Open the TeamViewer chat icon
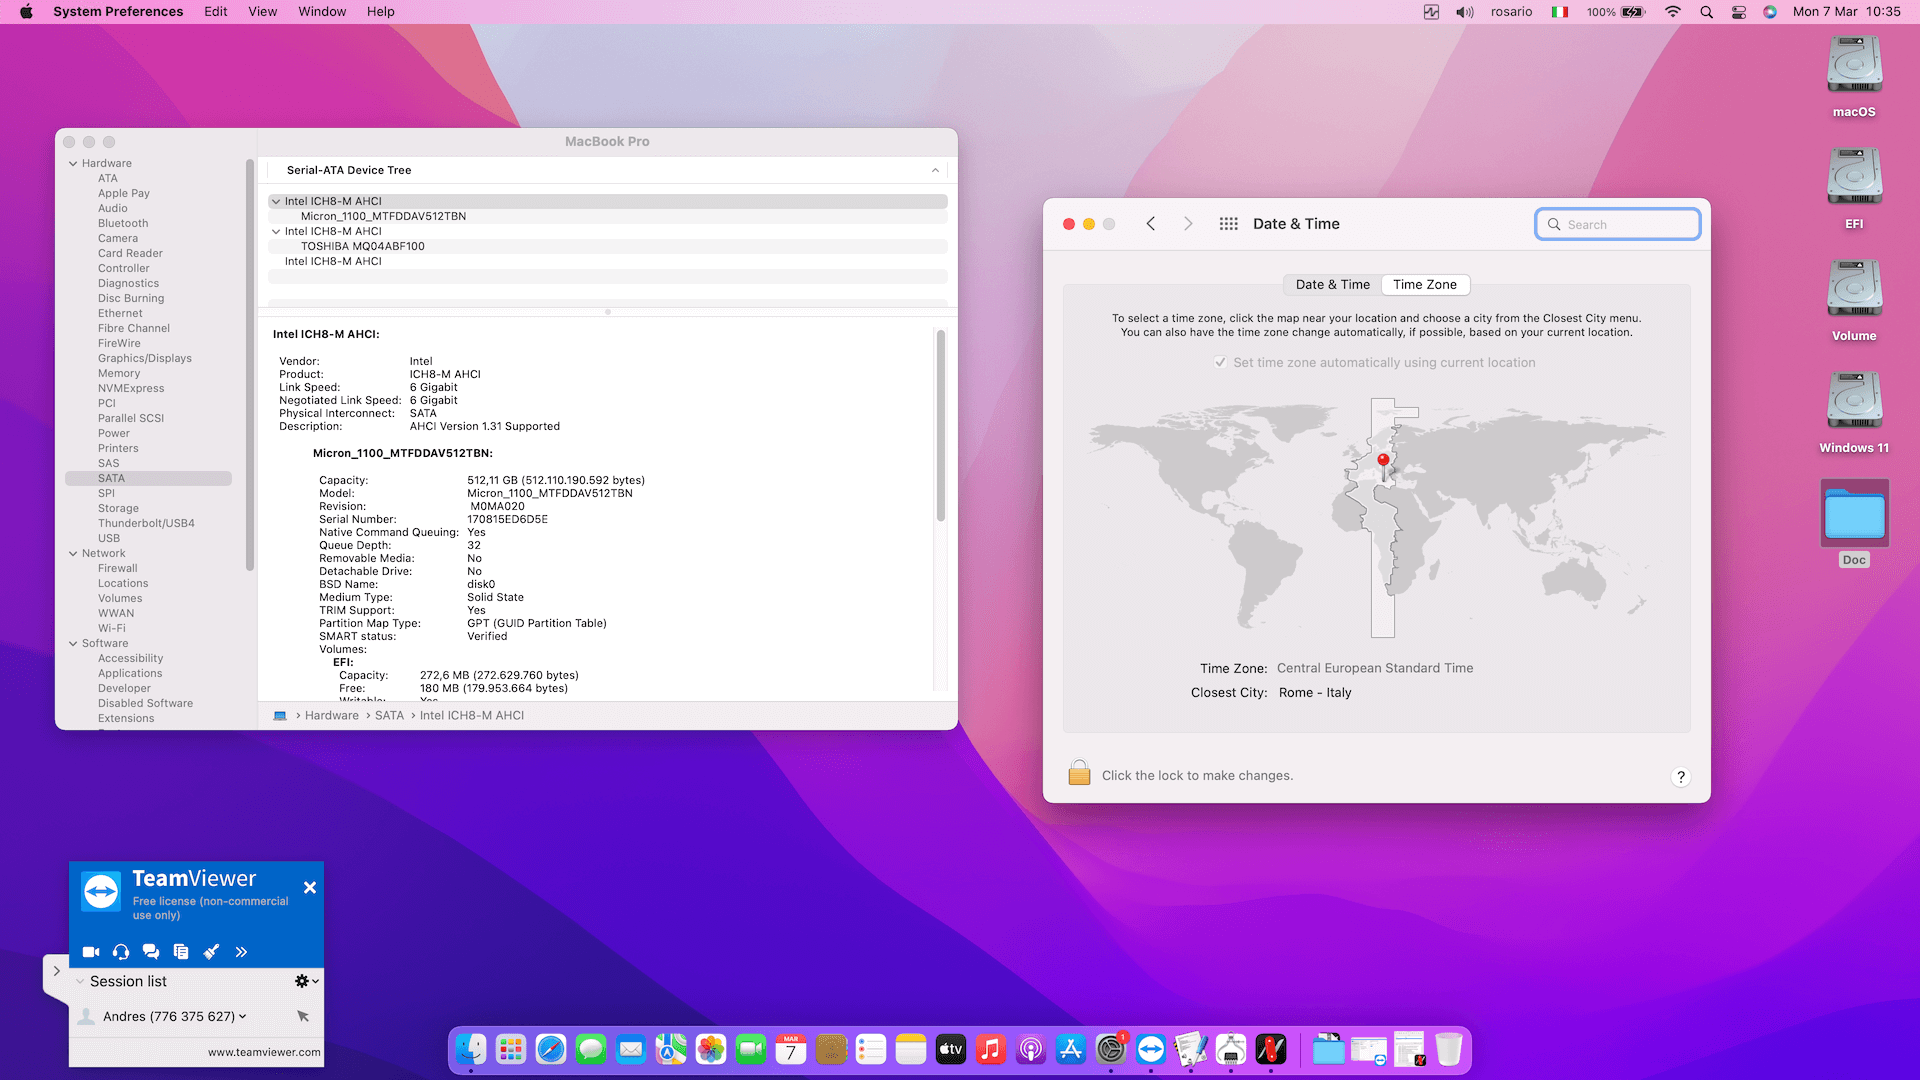 coord(151,952)
